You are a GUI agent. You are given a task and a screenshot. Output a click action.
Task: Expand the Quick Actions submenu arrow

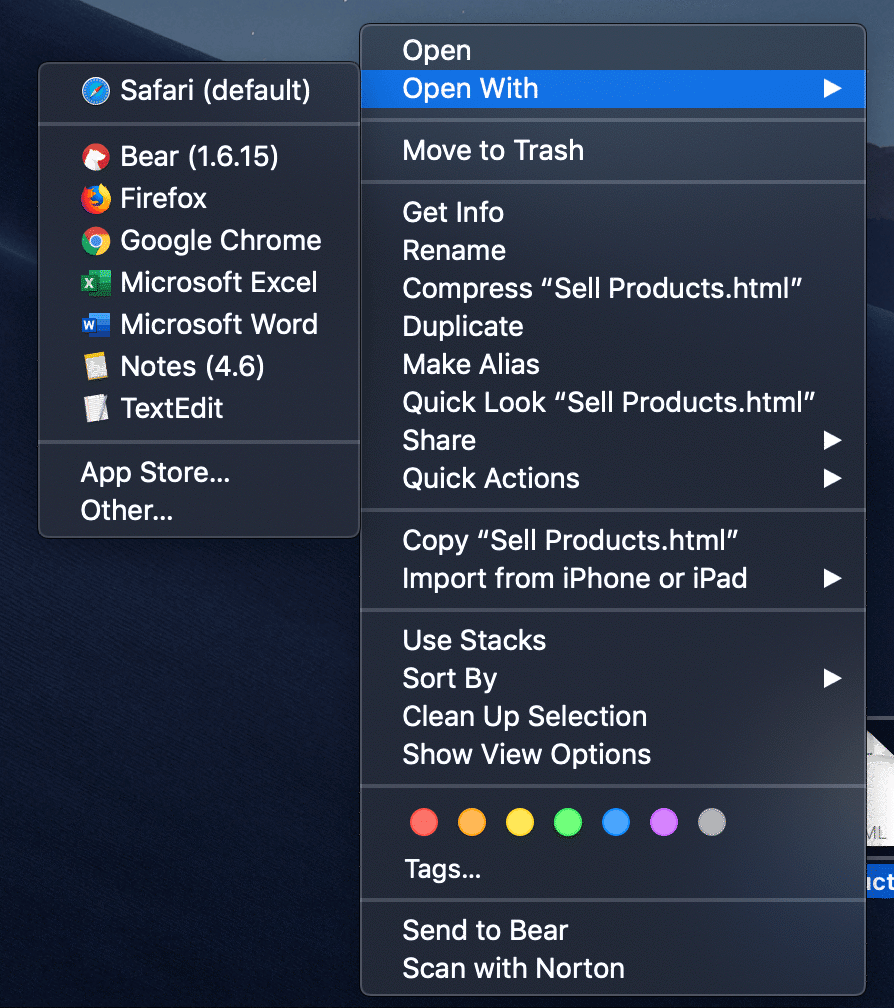[833, 478]
